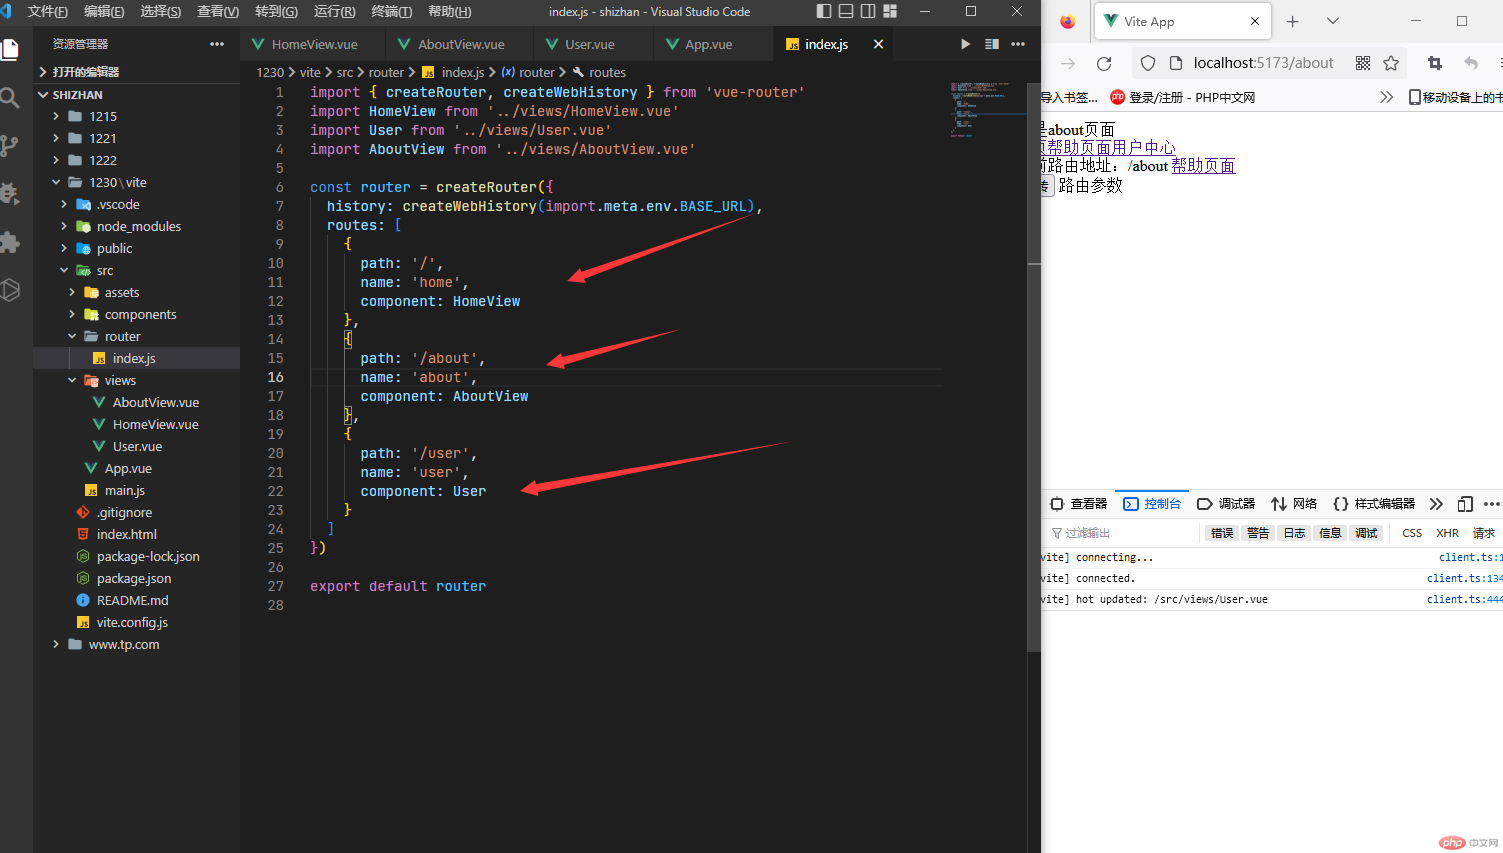Open the Search view in activity bar
This screenshot has height=853, width=1503.
click(x=10, y=98)
